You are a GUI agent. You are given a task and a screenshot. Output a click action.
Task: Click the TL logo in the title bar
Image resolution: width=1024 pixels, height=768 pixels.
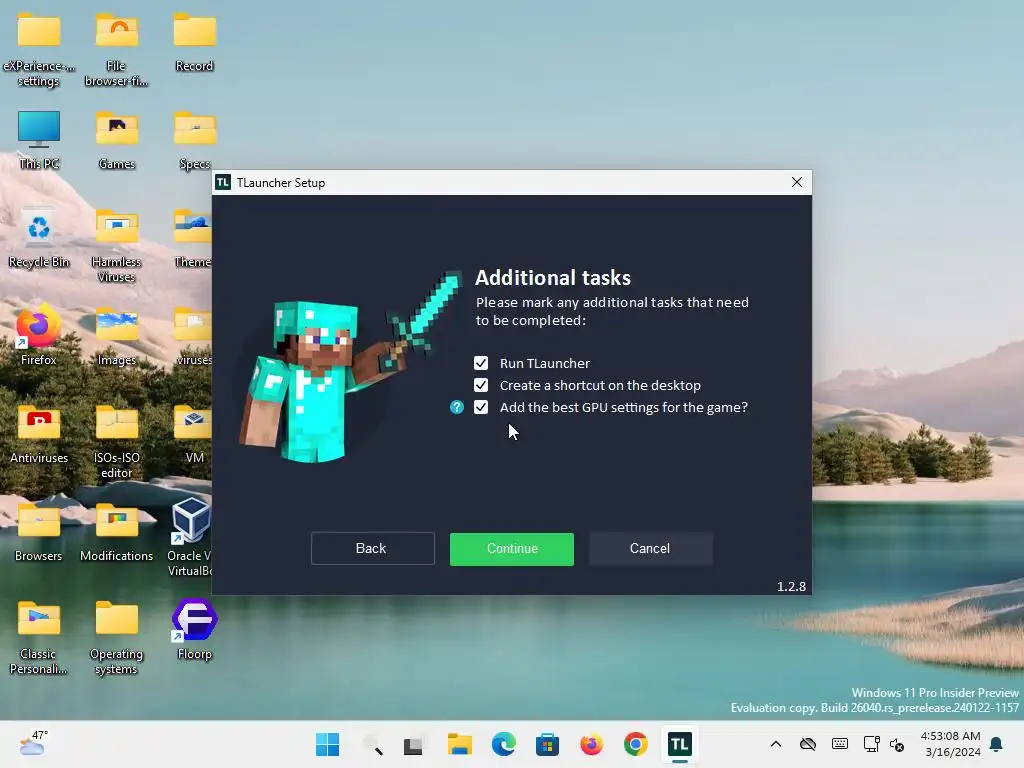pos(223,182)
